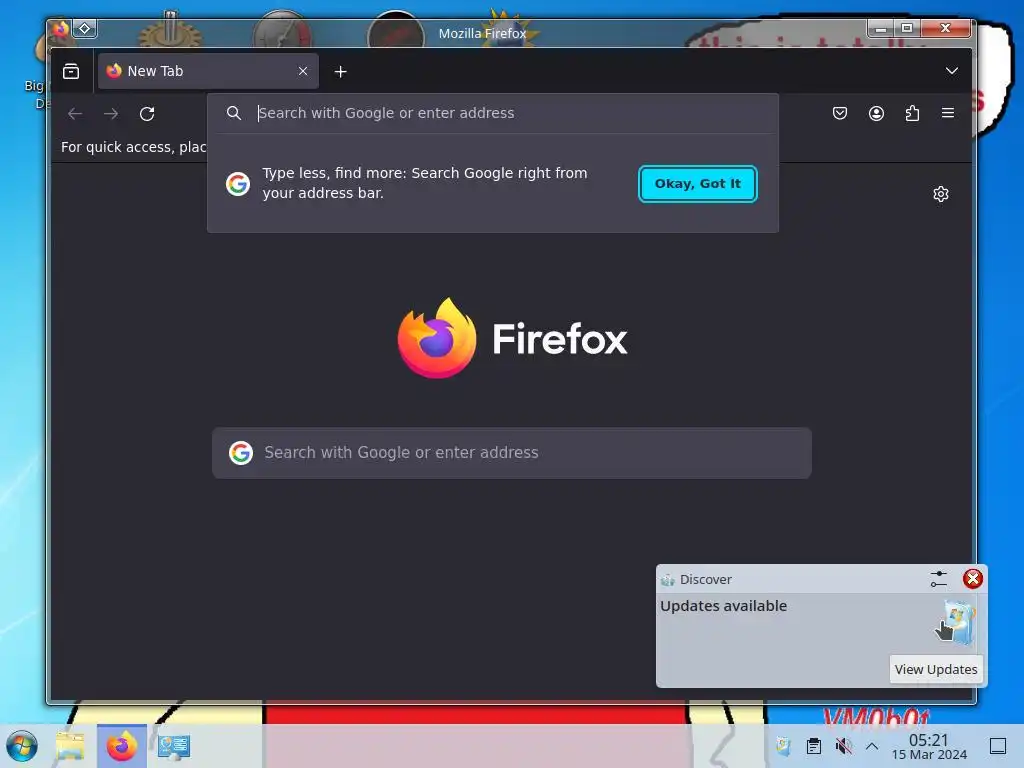Viewport: 1024px width, 768px height.
Task: Open clipboard tray icon
Action: pos(814,746)
